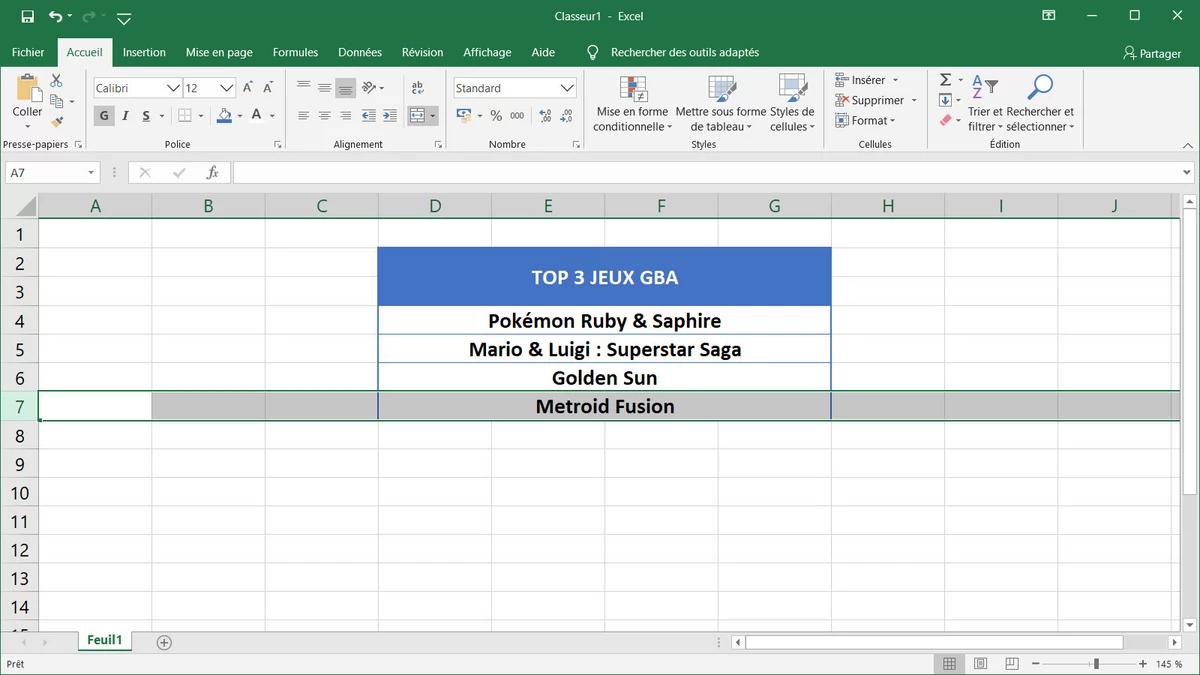Apply the thousands separator 000 format

click(517, 116)
